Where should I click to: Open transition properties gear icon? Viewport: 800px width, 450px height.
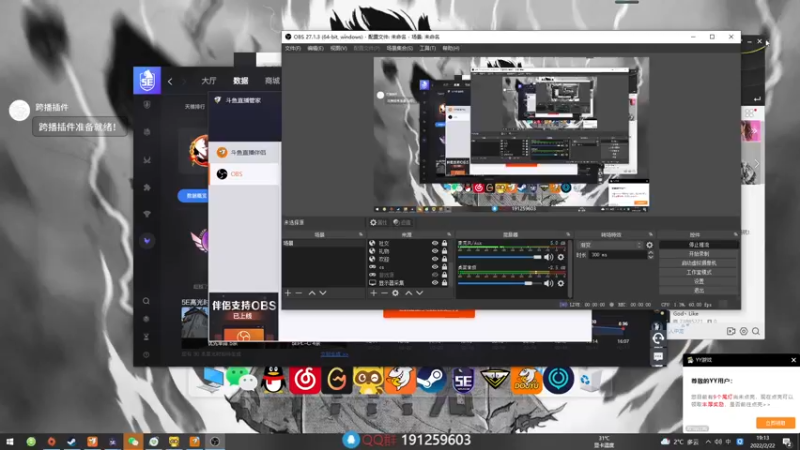[x=649, y=245]
